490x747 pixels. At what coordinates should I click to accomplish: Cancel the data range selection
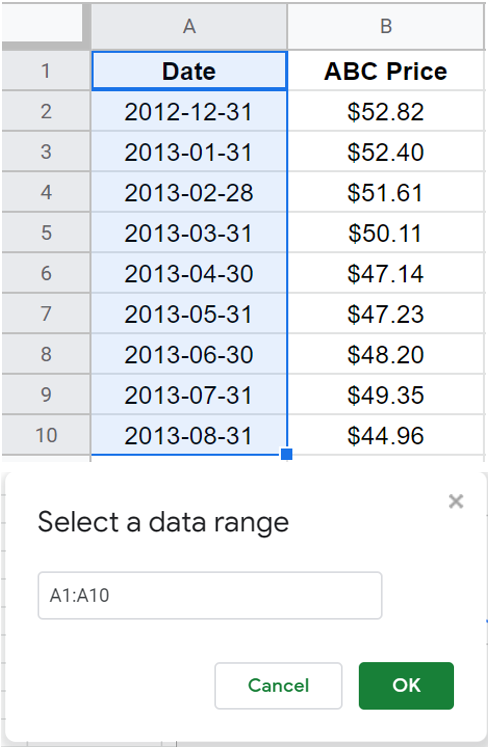[278, 686]
